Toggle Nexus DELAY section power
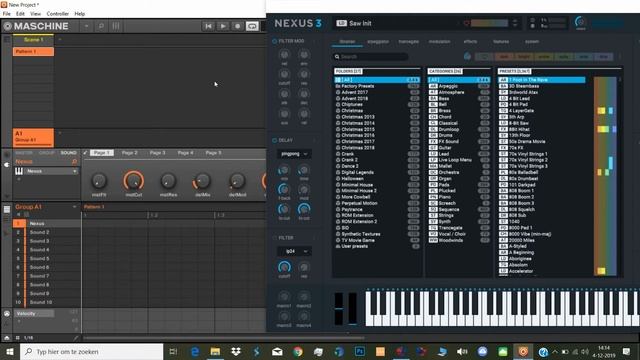This screenshot has height=360, width=640. tap(274, 140)
